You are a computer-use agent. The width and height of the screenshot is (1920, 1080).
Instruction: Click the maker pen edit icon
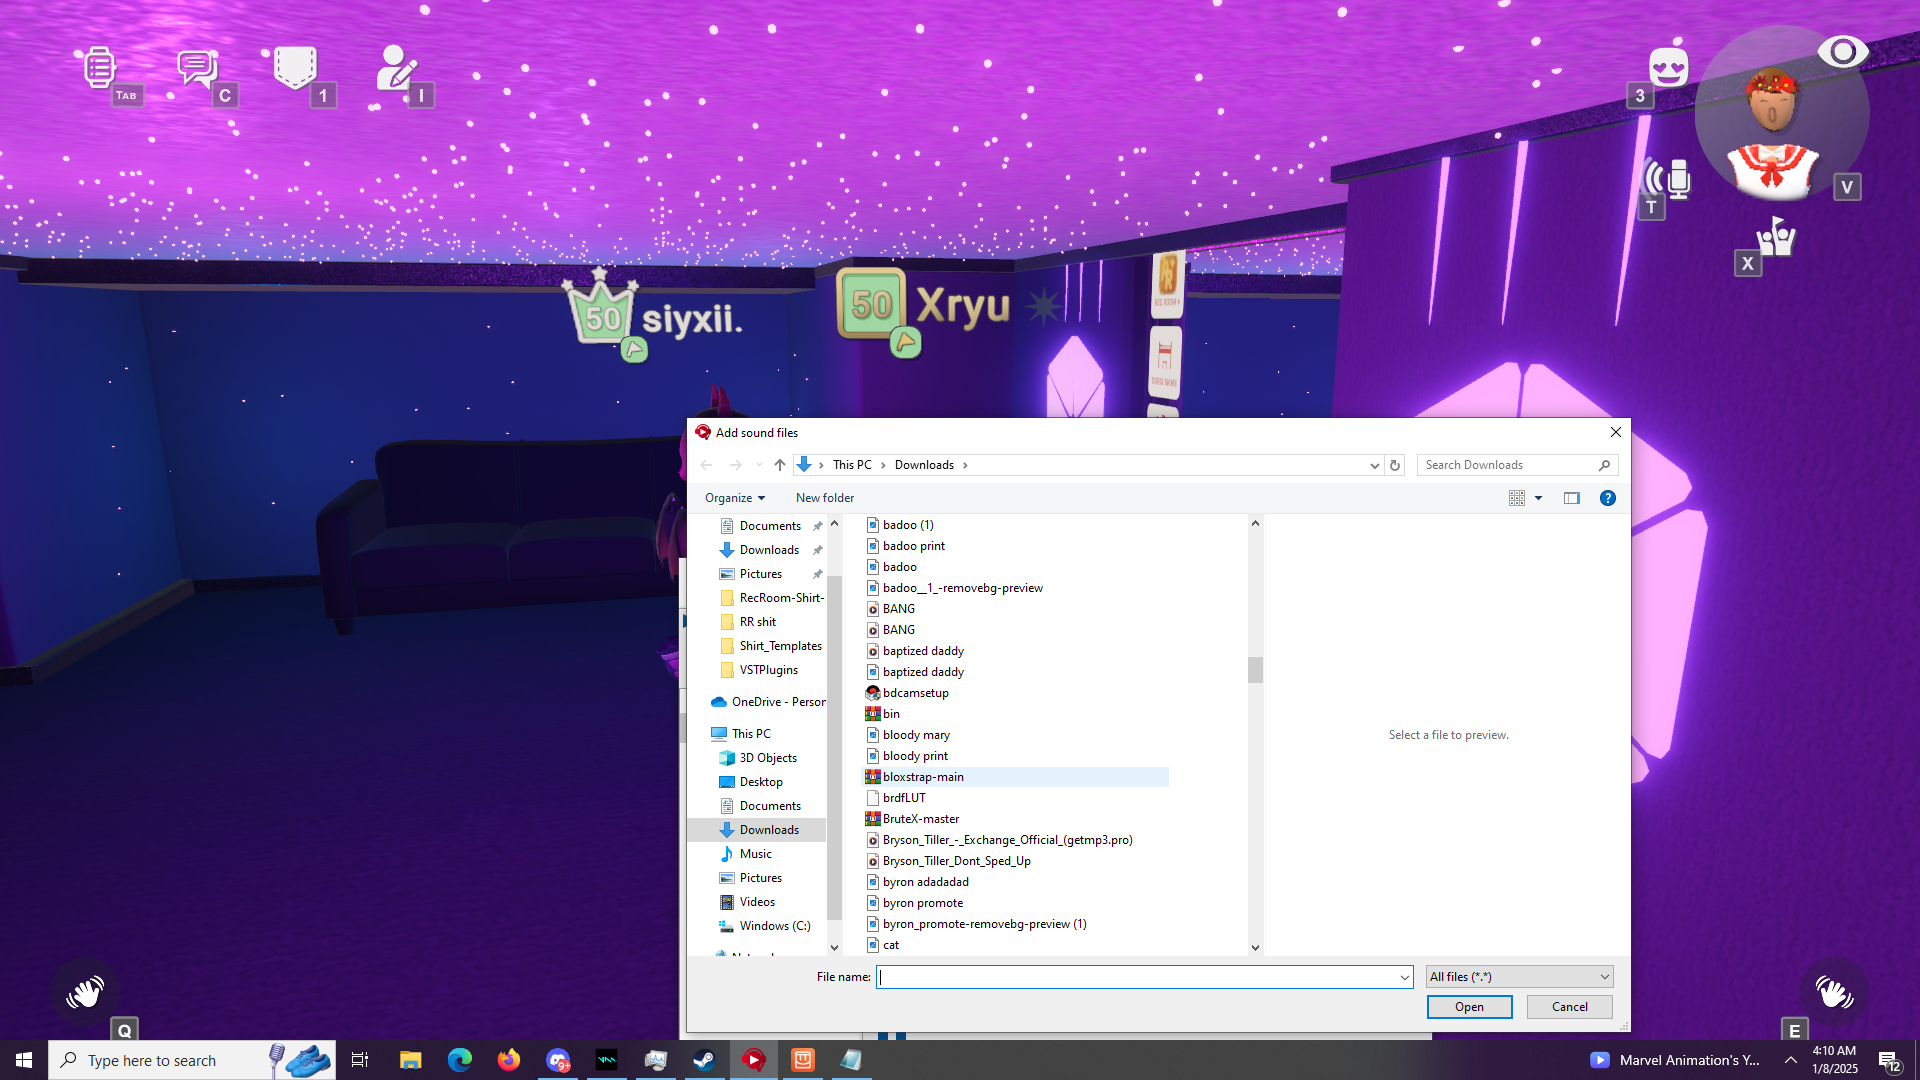395,68
